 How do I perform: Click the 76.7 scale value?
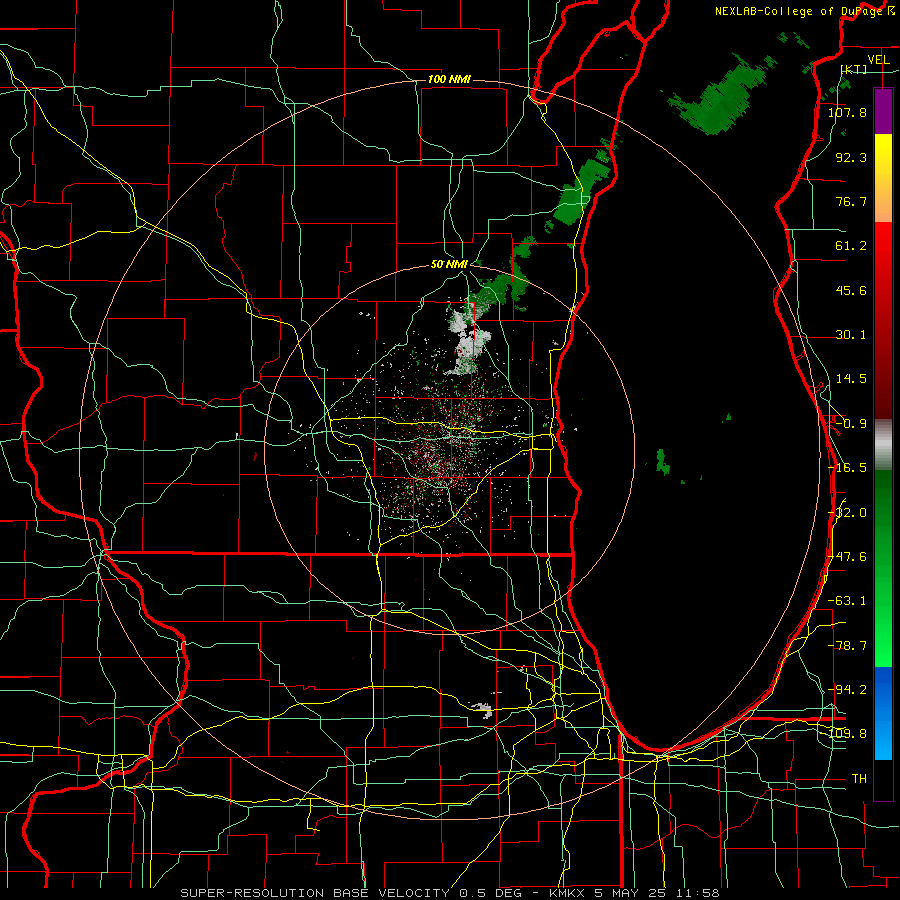[x=851, y=201]
